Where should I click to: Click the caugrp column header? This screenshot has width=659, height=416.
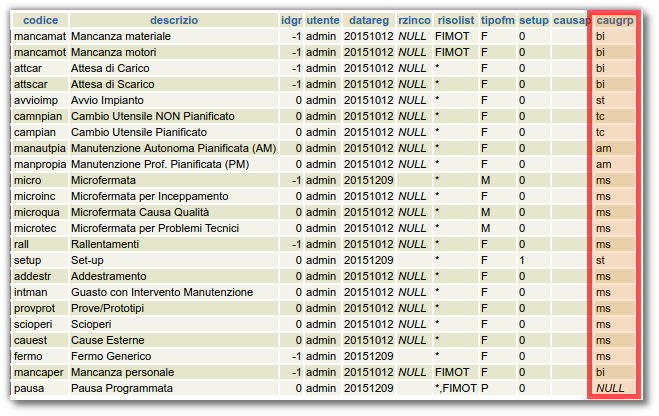(614, 20)
